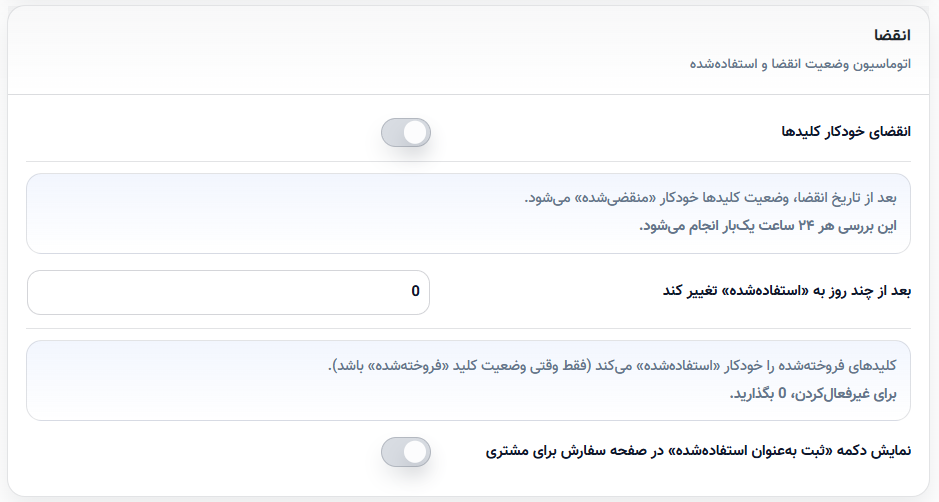Click the note line about بعد از تاریخ انقضا

click(x=710, y=198)
